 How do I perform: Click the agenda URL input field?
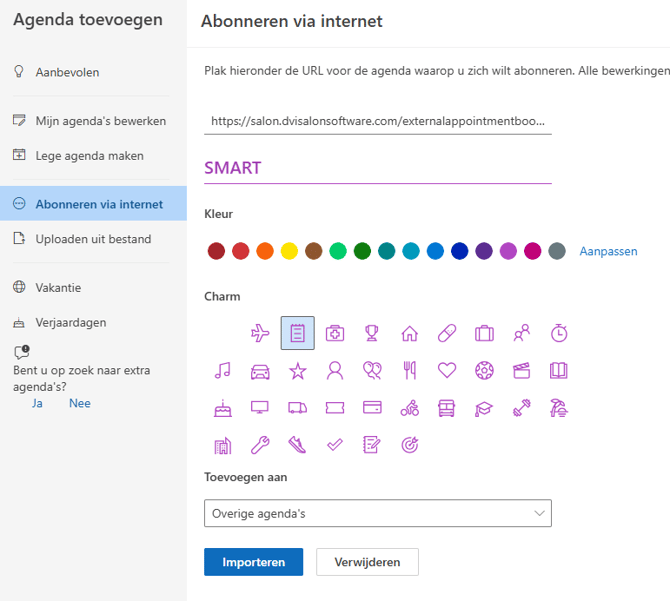pos(378,121)
